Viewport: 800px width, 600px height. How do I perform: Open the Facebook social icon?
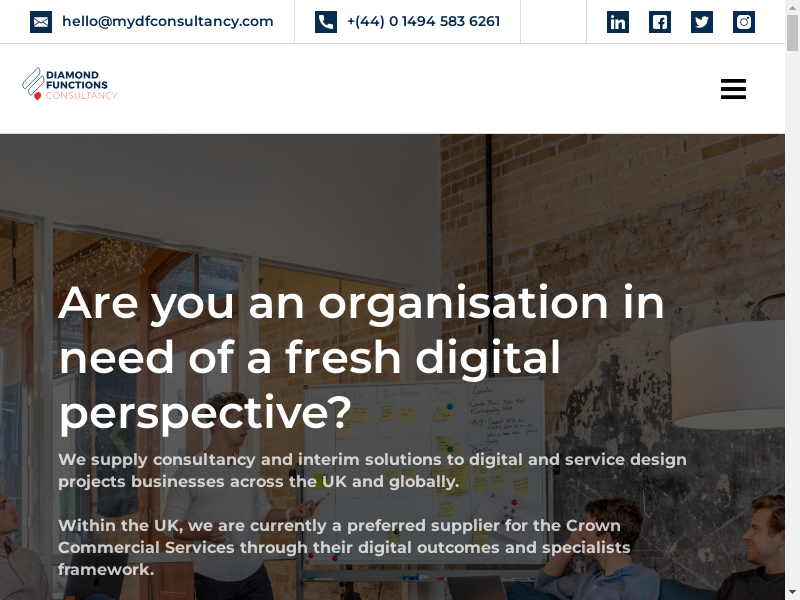point(660,22)
